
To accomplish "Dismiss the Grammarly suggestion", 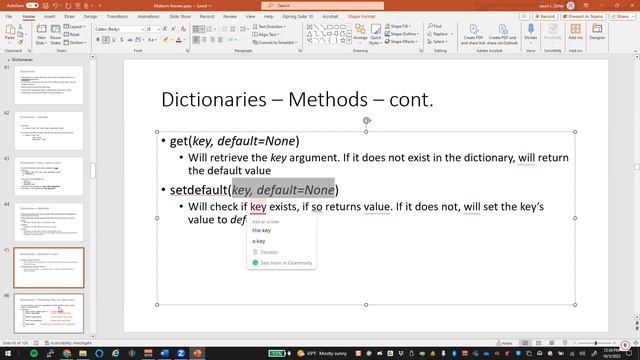I will tap(265, 252).
